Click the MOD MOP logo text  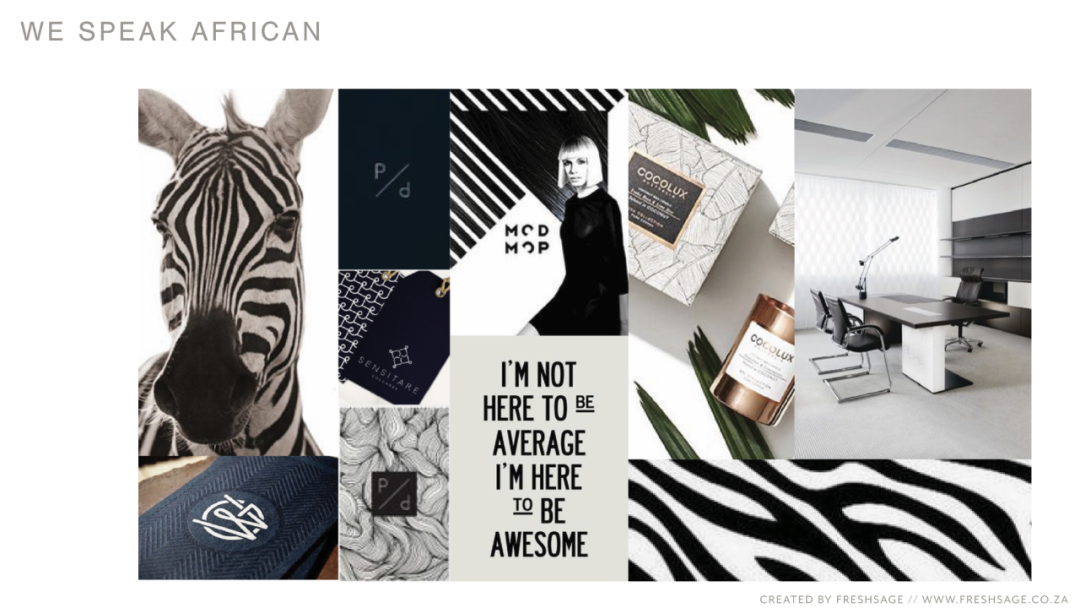[x=527, y=239]
